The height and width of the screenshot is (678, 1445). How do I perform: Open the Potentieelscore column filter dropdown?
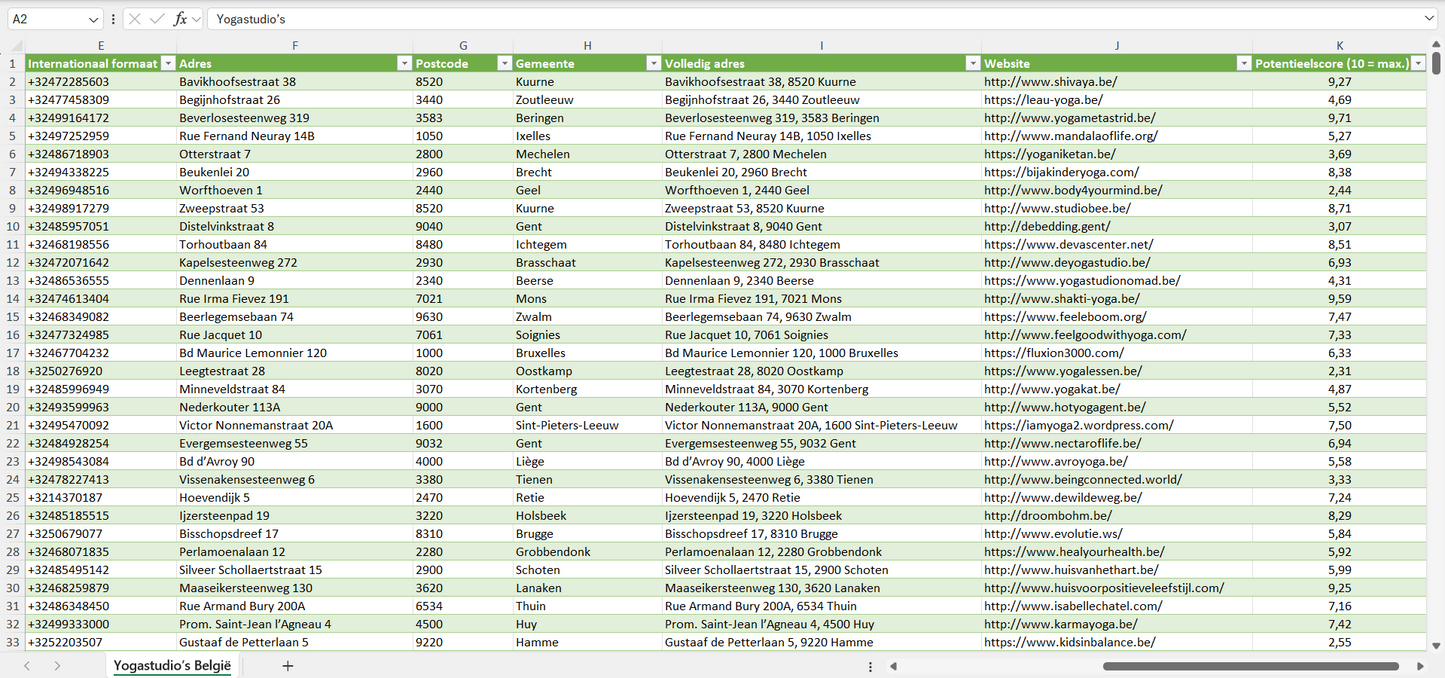click(x=1417, y=63)
